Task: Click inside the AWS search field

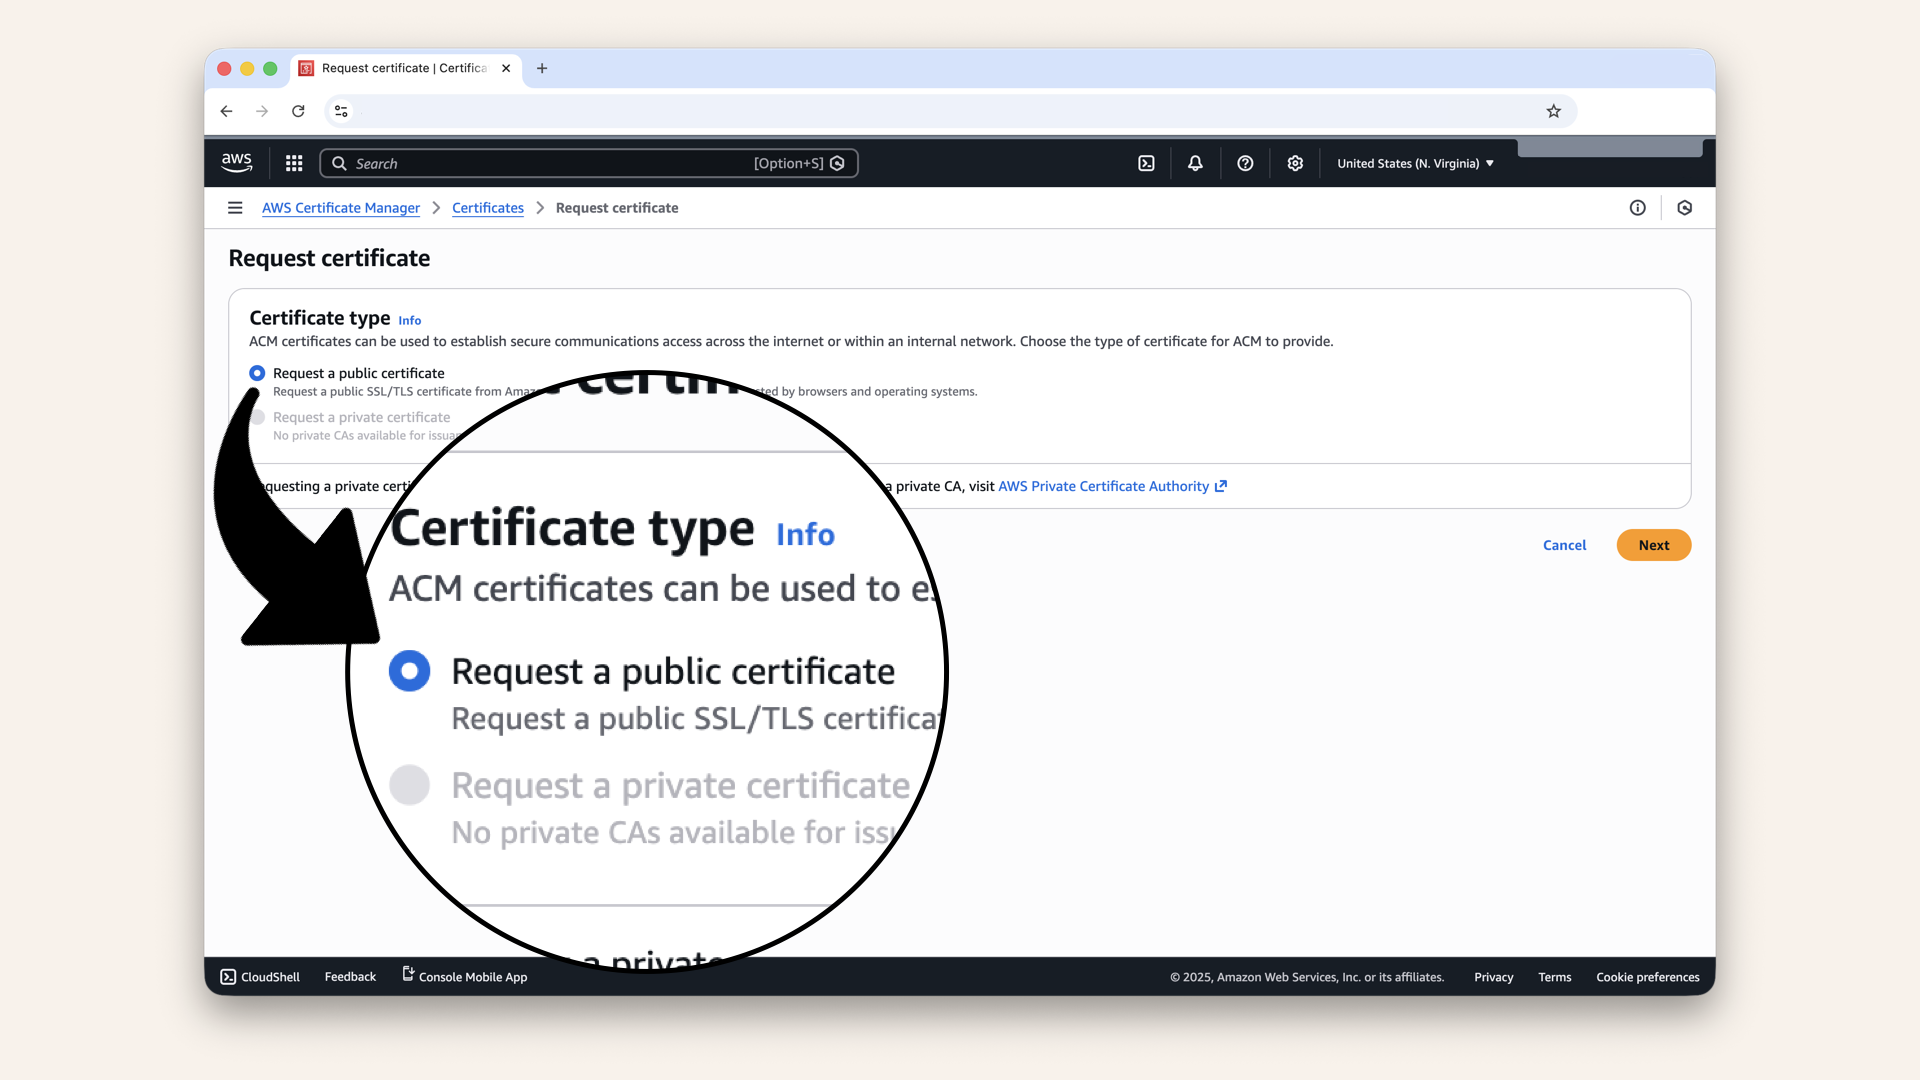Action: coord(550,163)
